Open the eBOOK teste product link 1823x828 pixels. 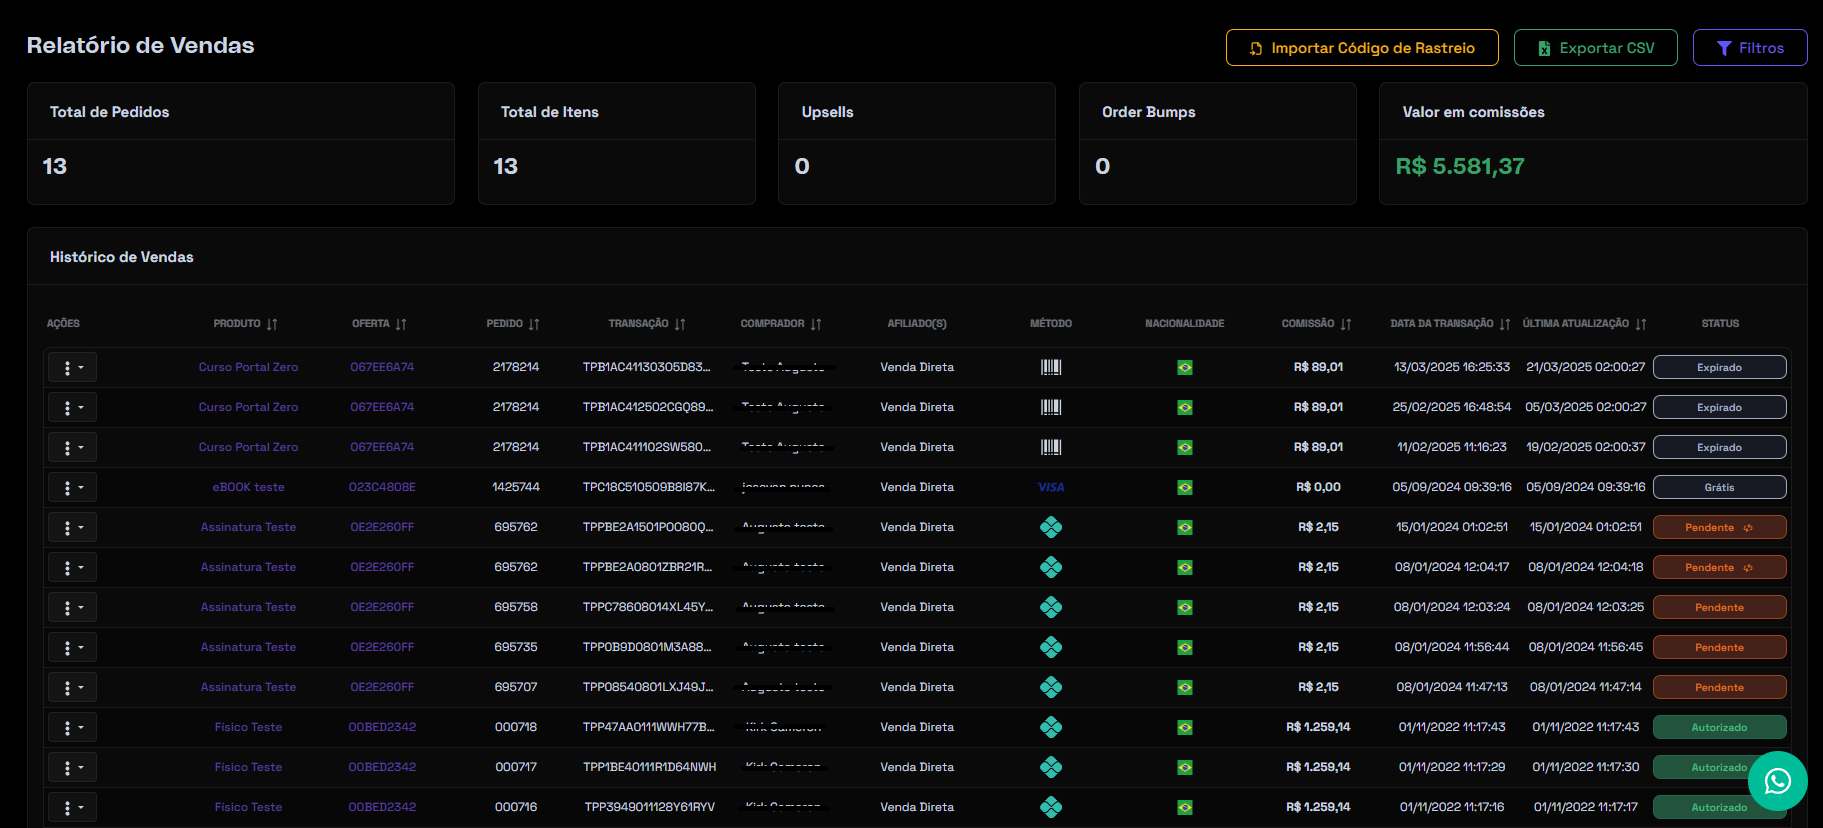(x=248, y=487)
